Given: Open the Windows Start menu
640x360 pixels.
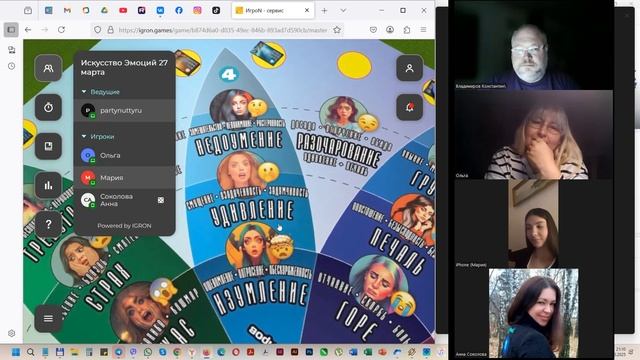Looking at the screenshot, I should 16,352.
